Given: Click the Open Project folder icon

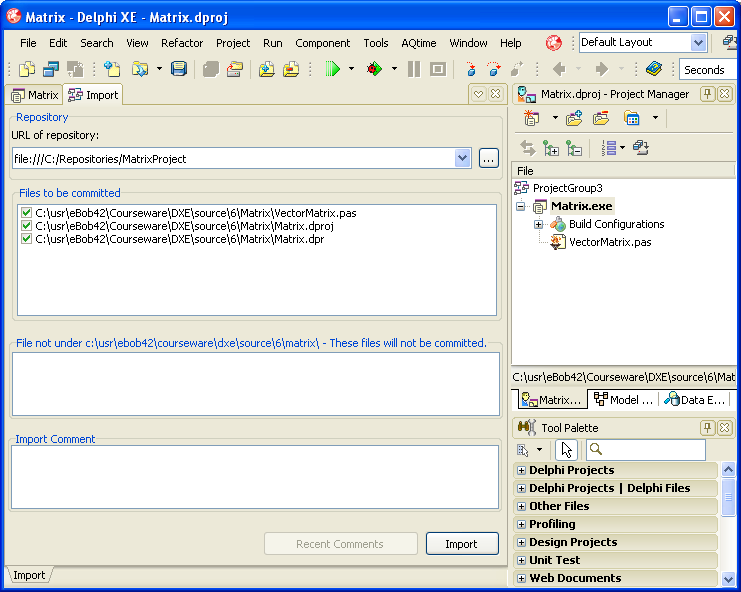Looking at the screenshot, I should [x=139, y=69].
